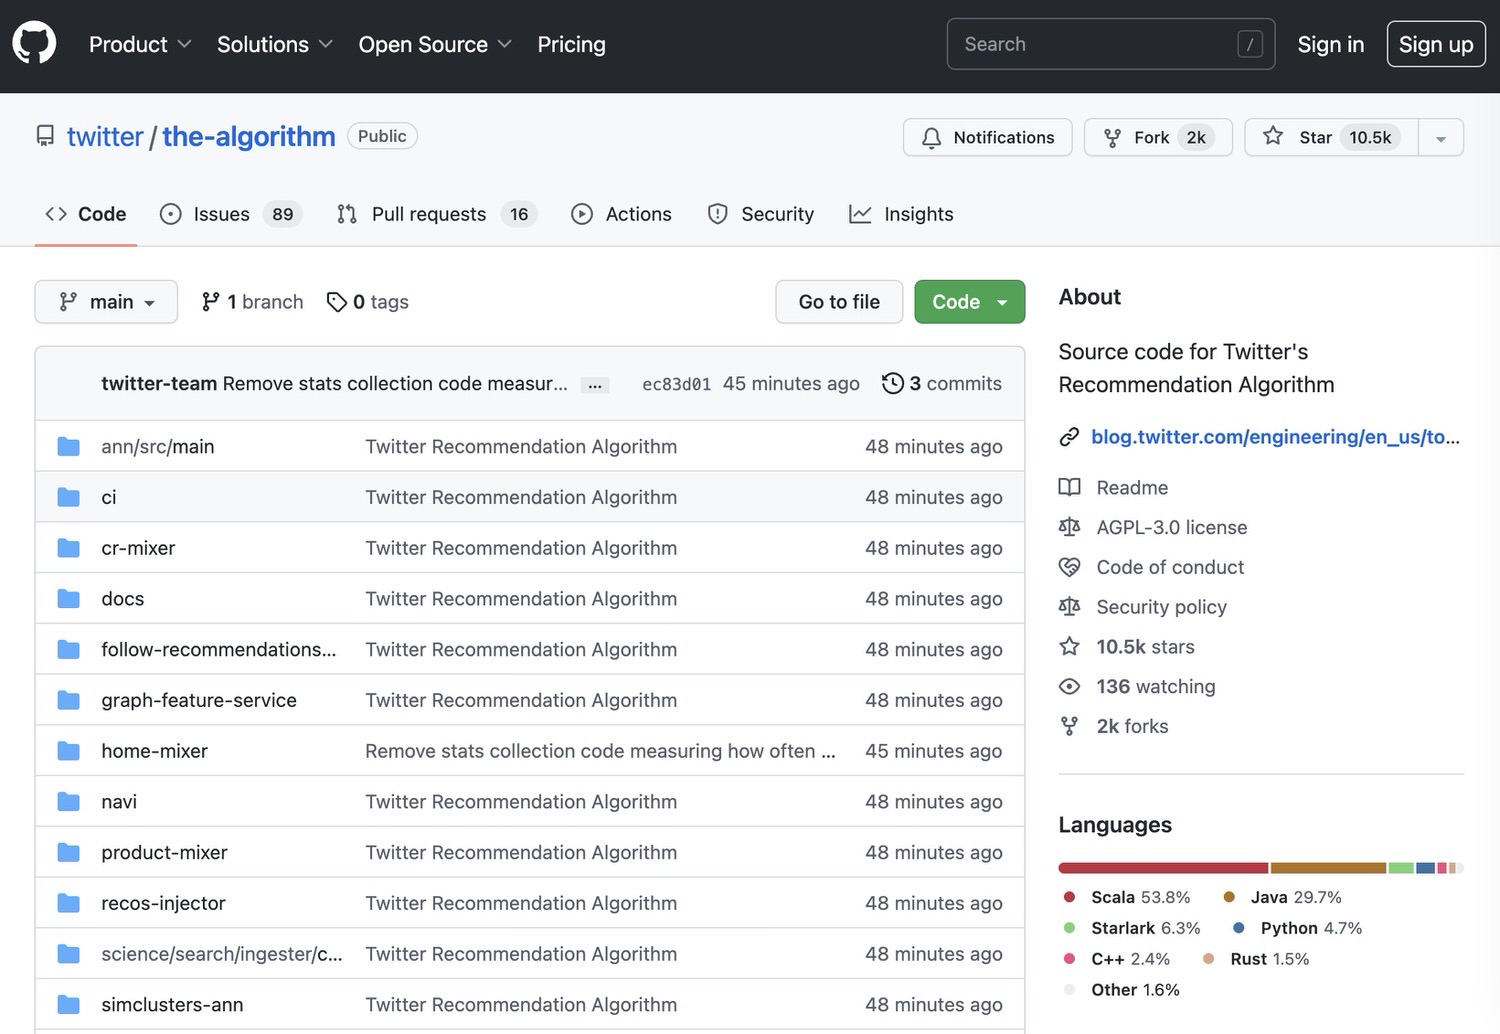1500x1034 pixels.
Task: Expand the Solutions menu
Action: [275, 44]
